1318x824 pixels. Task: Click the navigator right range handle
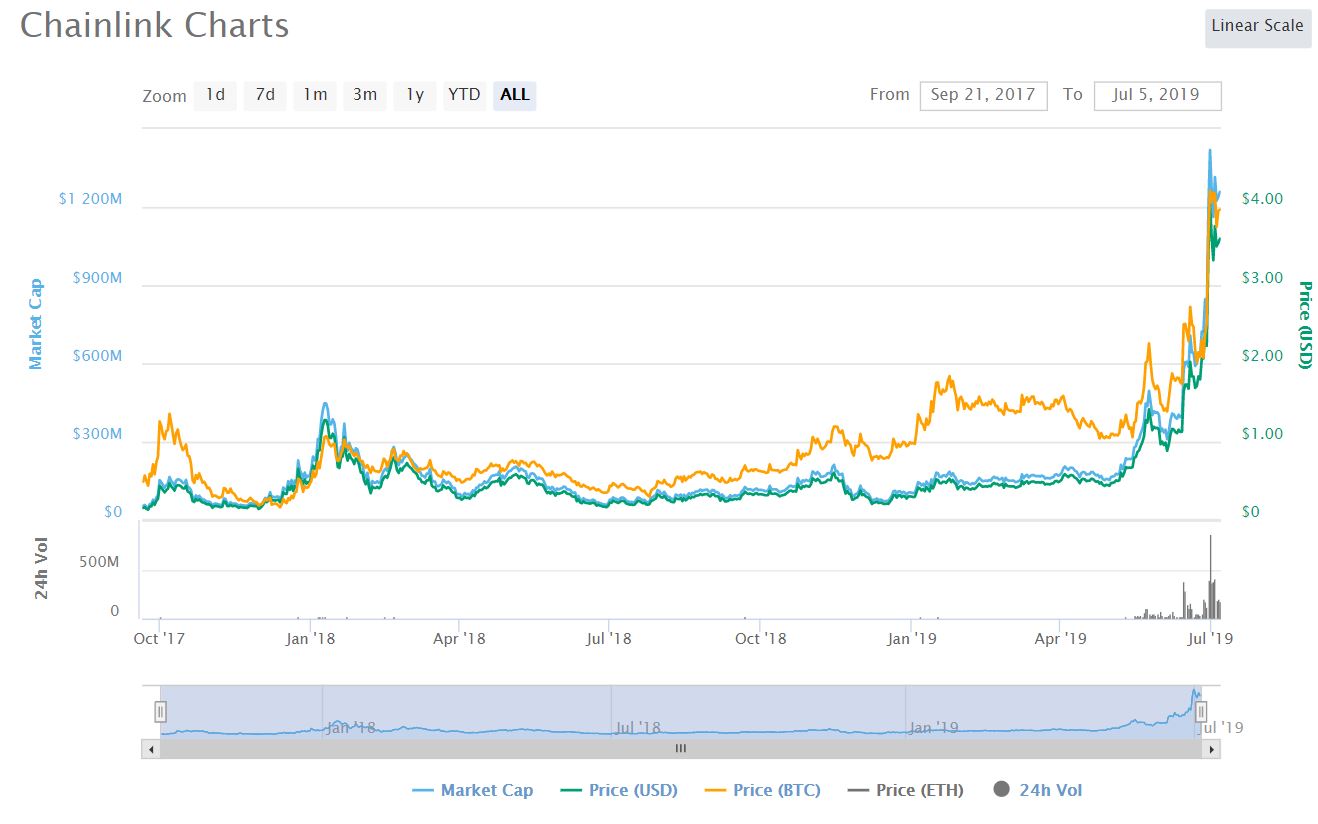[1202, 712]
